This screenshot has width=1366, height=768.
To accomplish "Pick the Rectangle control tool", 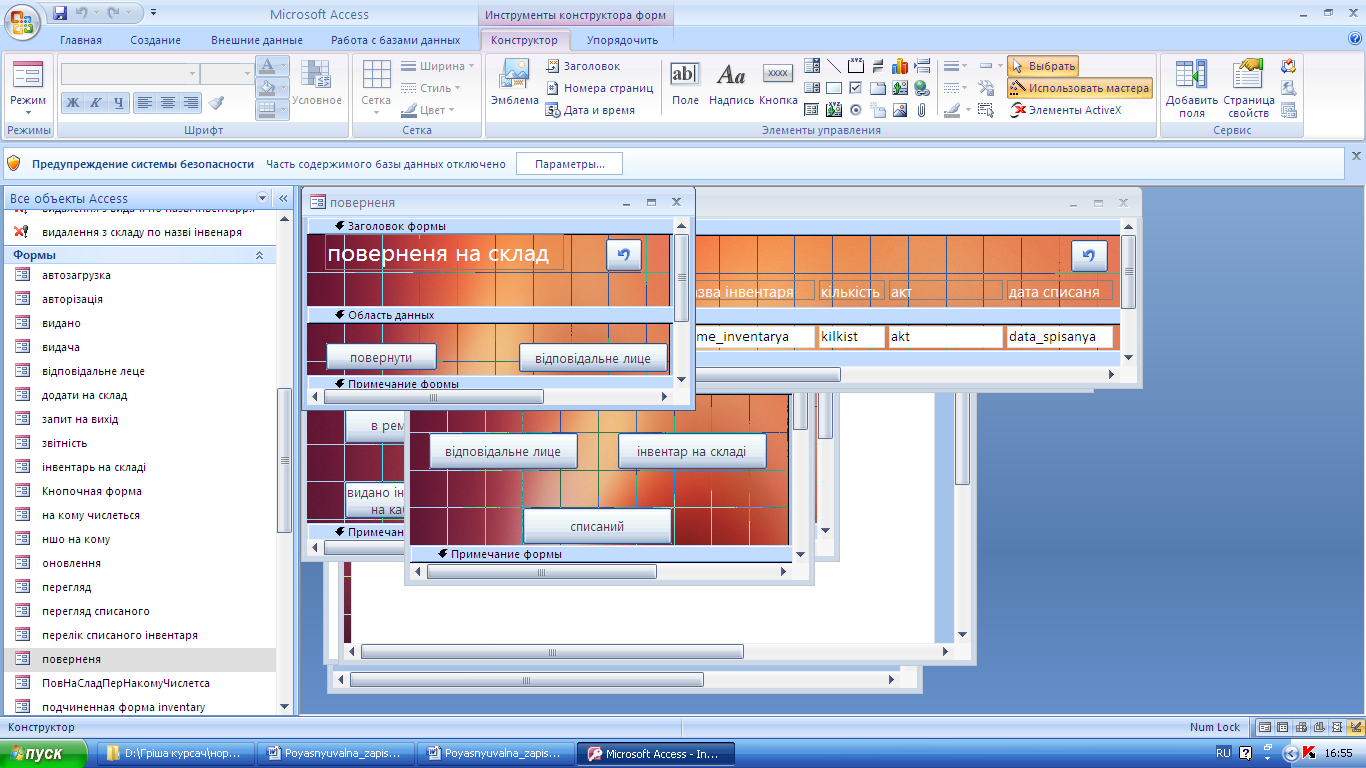I will [x=833, y=88].
